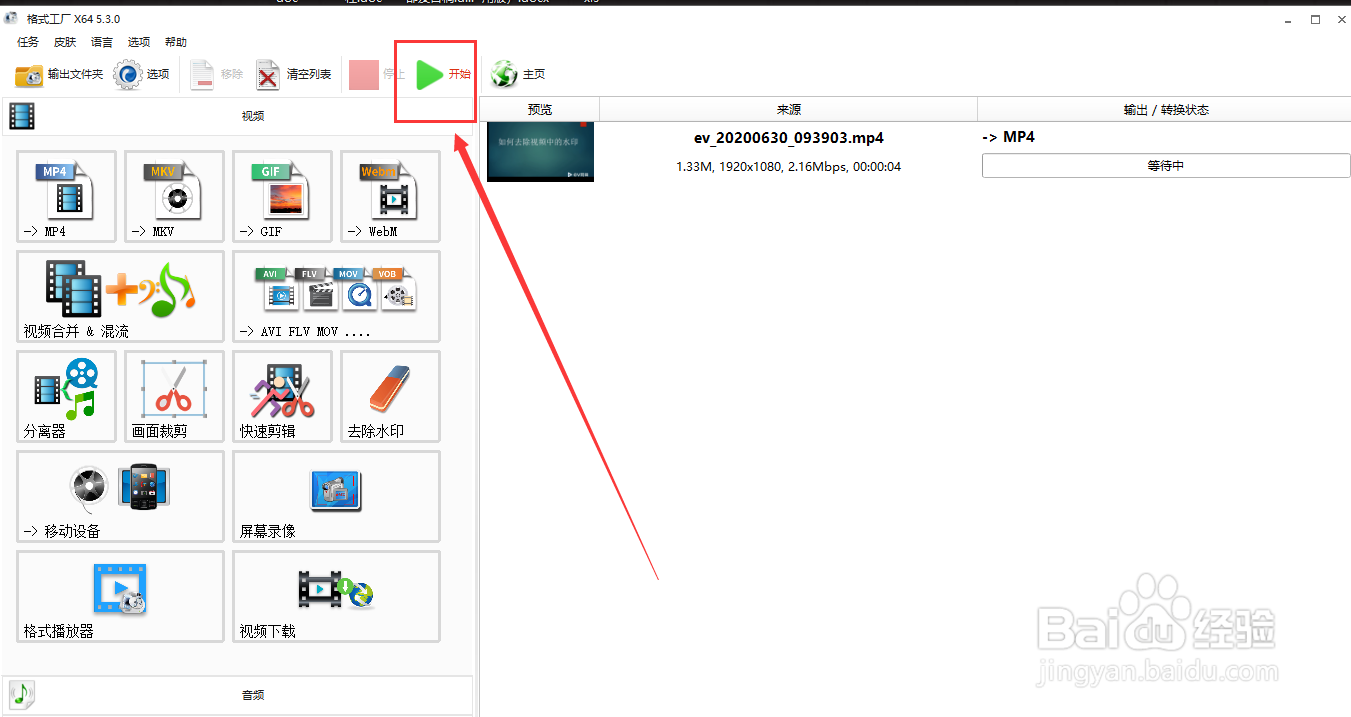Open the 帮助 menu
The image size is (1351, 717).
176,42
